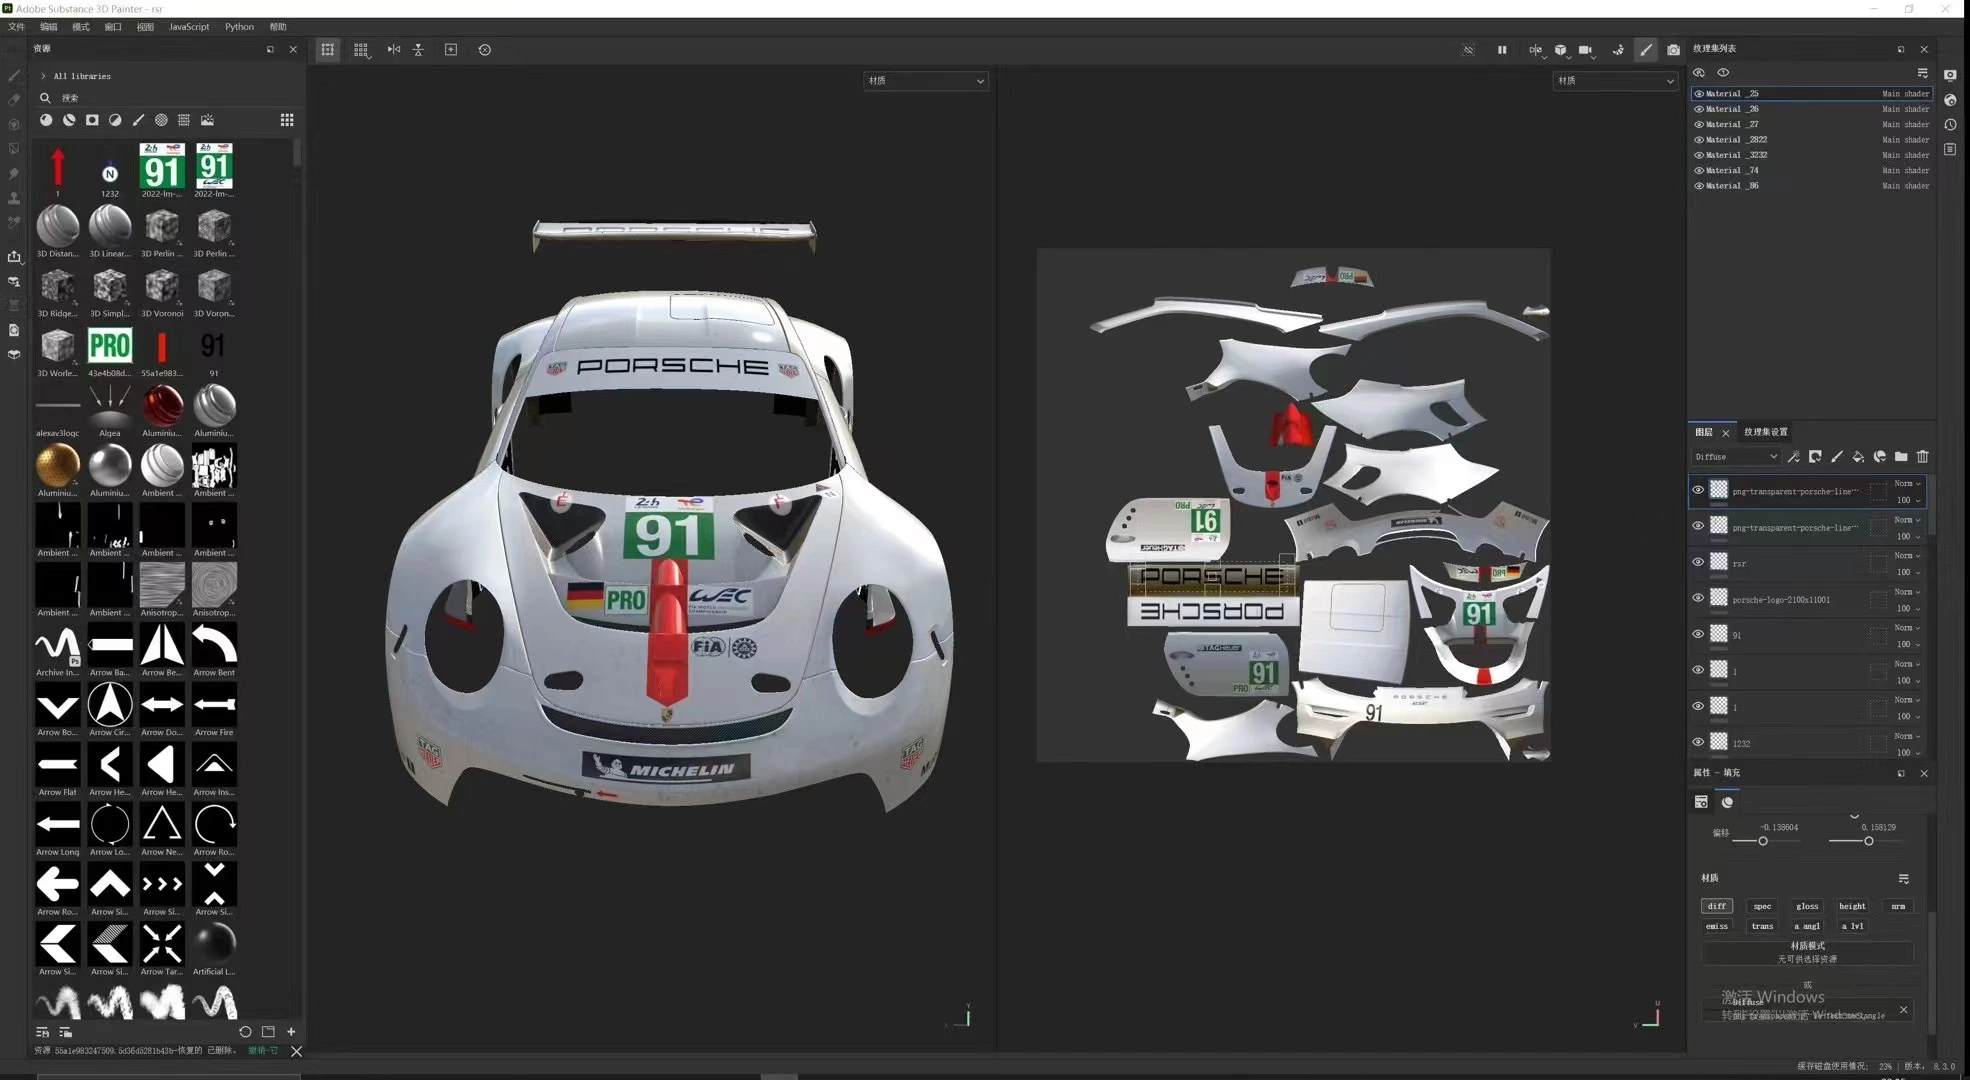Click the reset transform circular icon
Image resolution: width=1970 pixels, height=1080 pixels.
coord(485,49)
